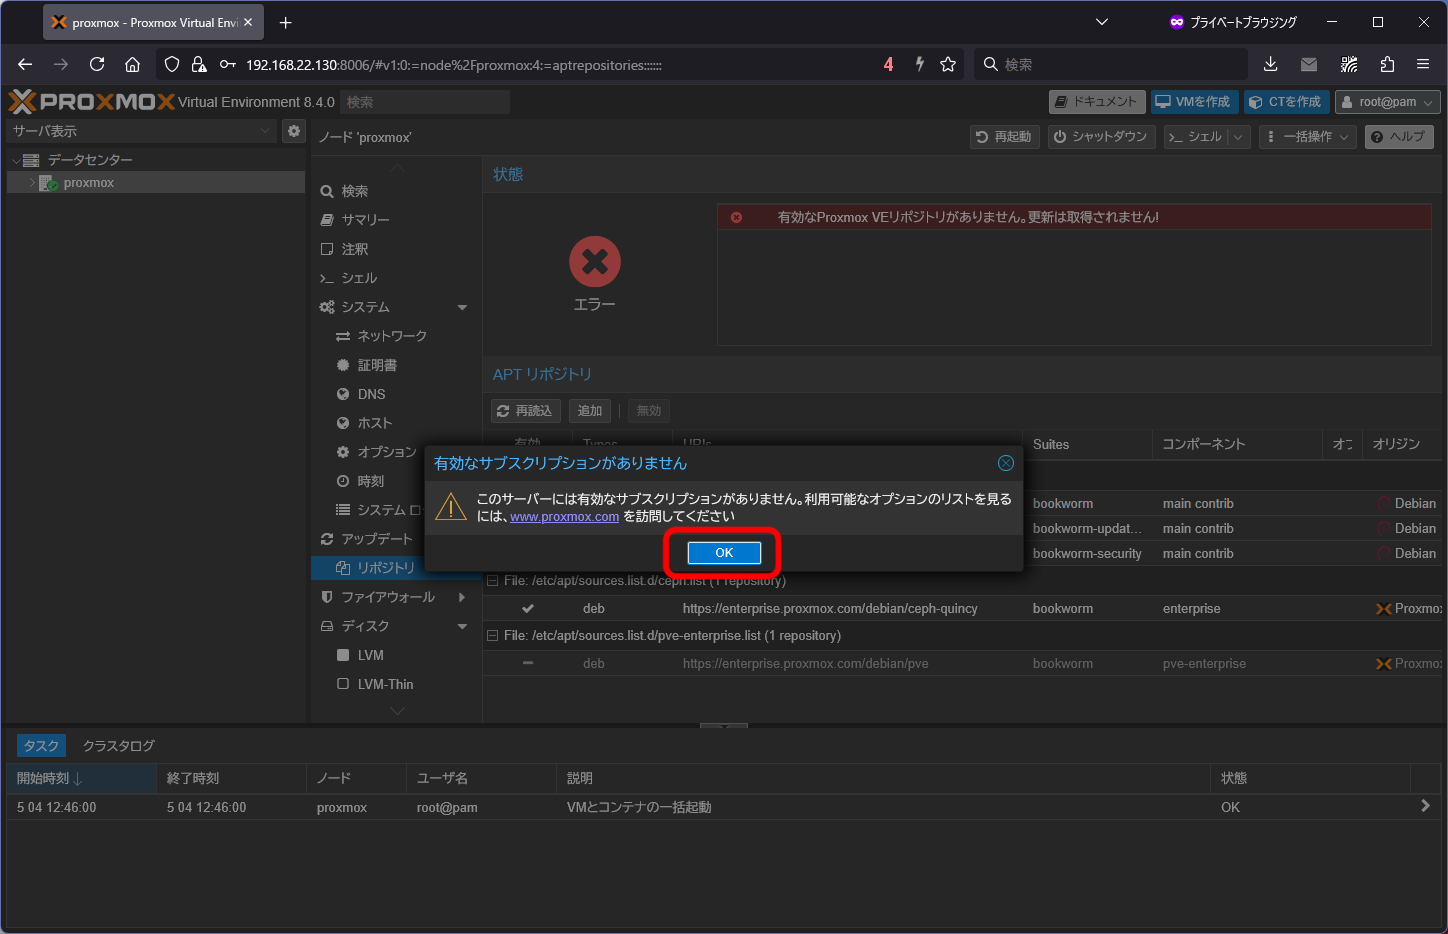1448x934 pixels.
Task: Click OK in the subscription dialog
Action: pos(724,553)
